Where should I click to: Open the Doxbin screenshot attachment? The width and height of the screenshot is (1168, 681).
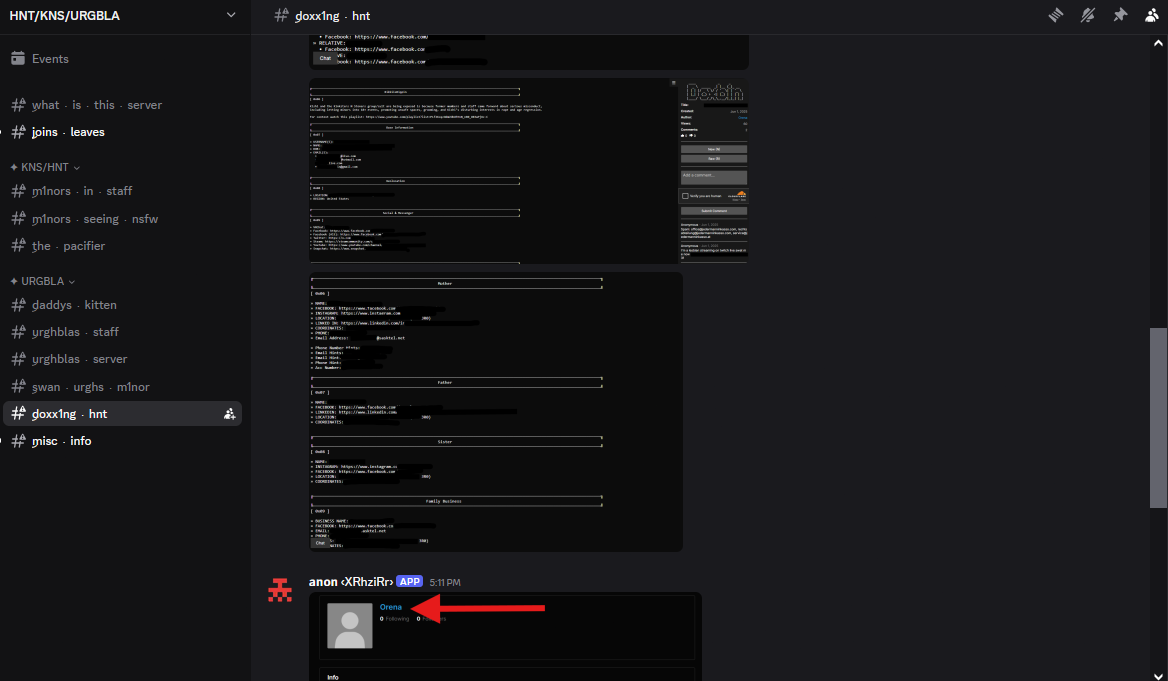529,171
